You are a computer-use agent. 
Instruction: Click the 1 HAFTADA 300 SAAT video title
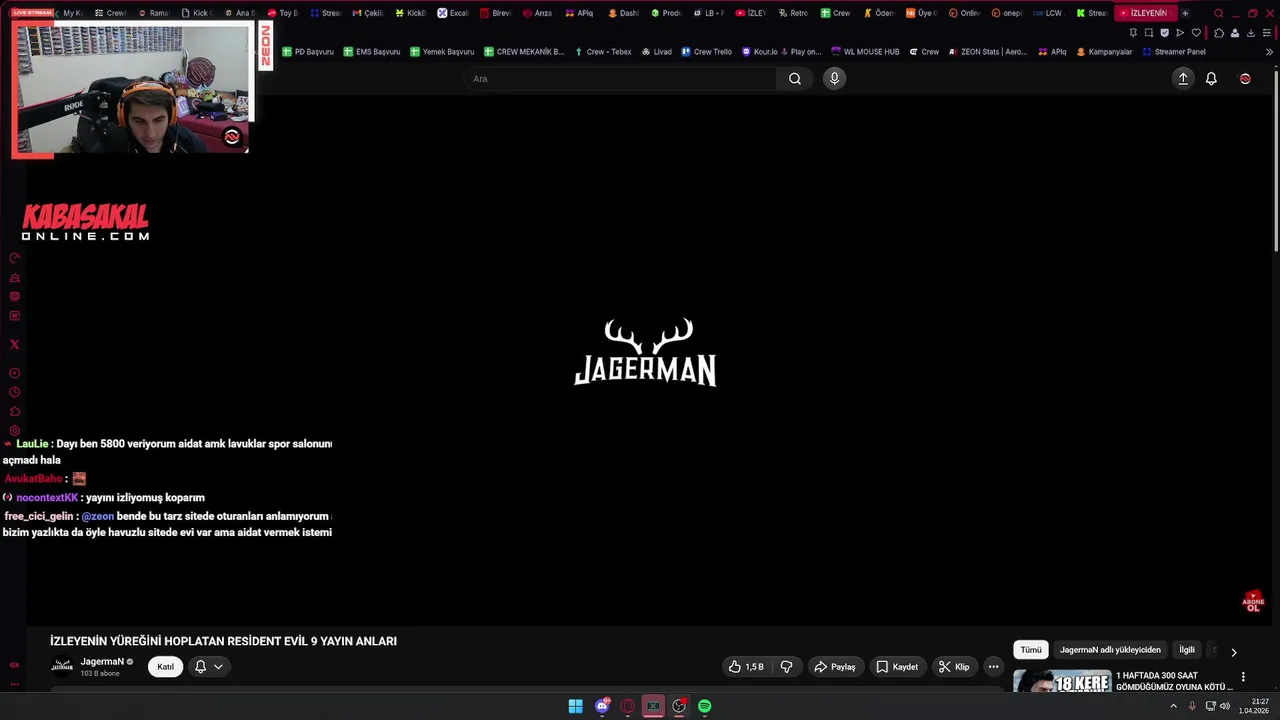click(x=1174, y=681)
